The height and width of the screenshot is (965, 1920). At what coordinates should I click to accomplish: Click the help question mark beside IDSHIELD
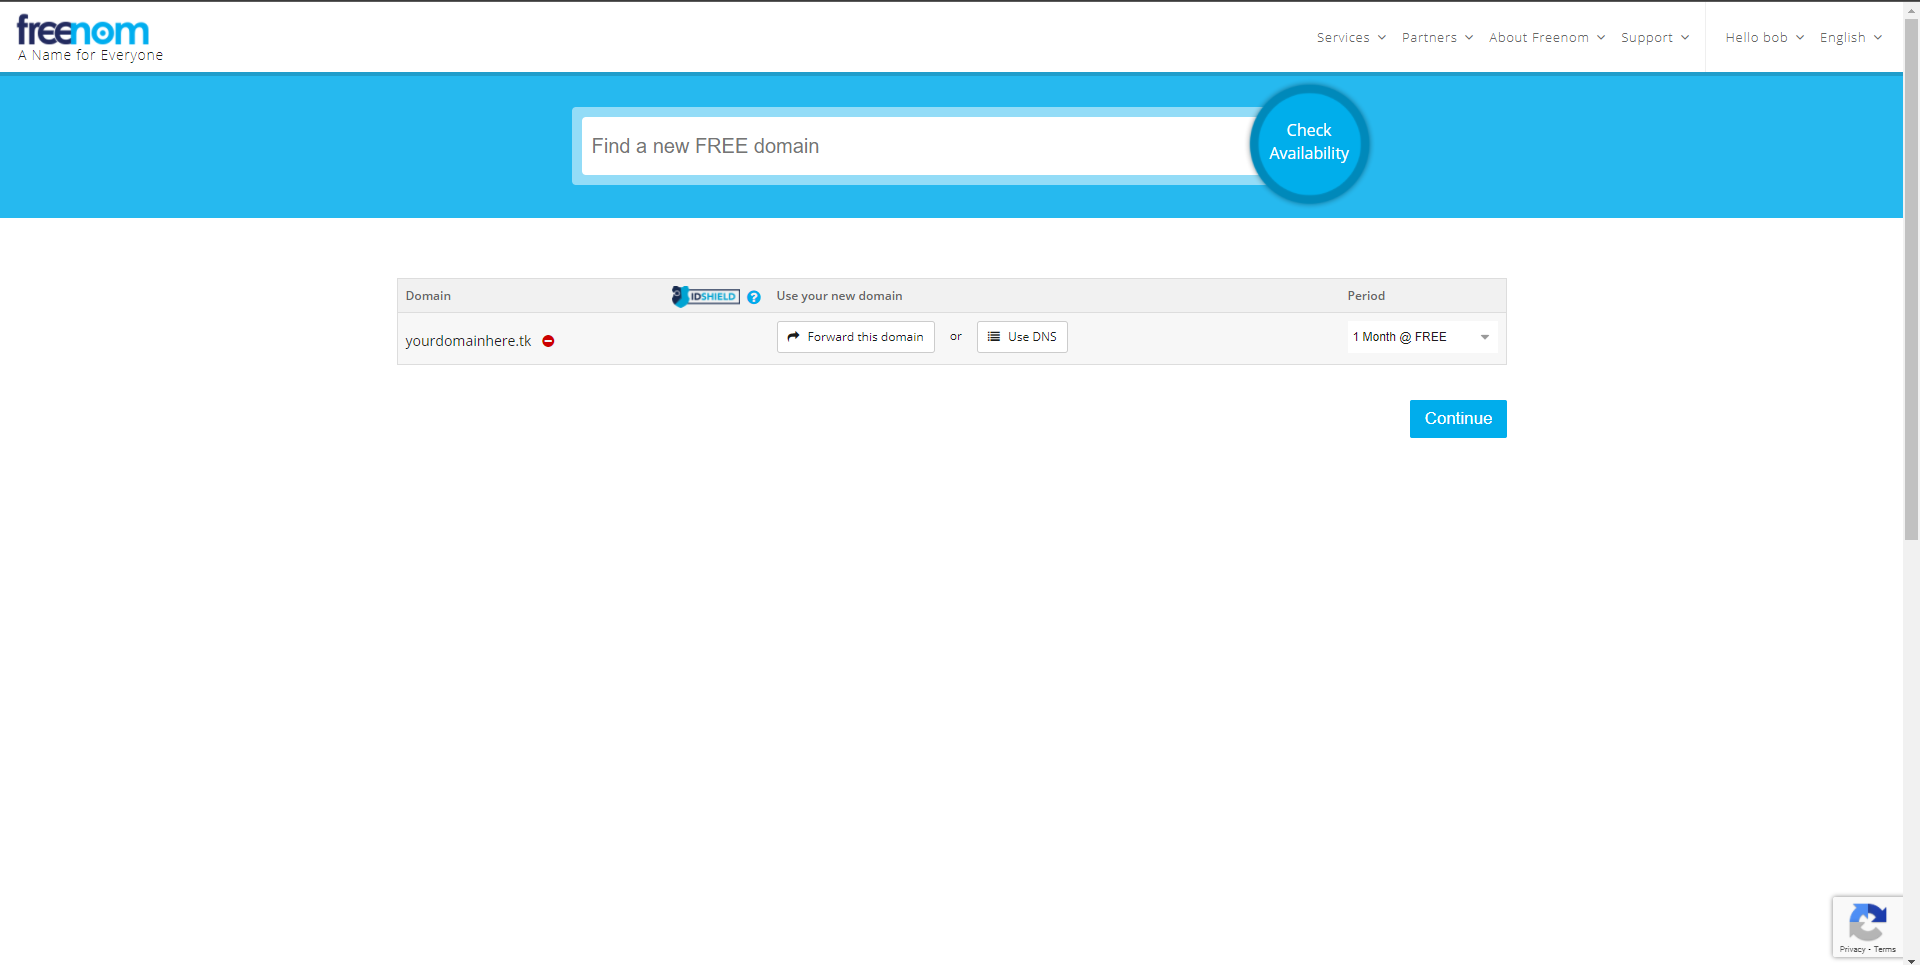pos(754,297)
